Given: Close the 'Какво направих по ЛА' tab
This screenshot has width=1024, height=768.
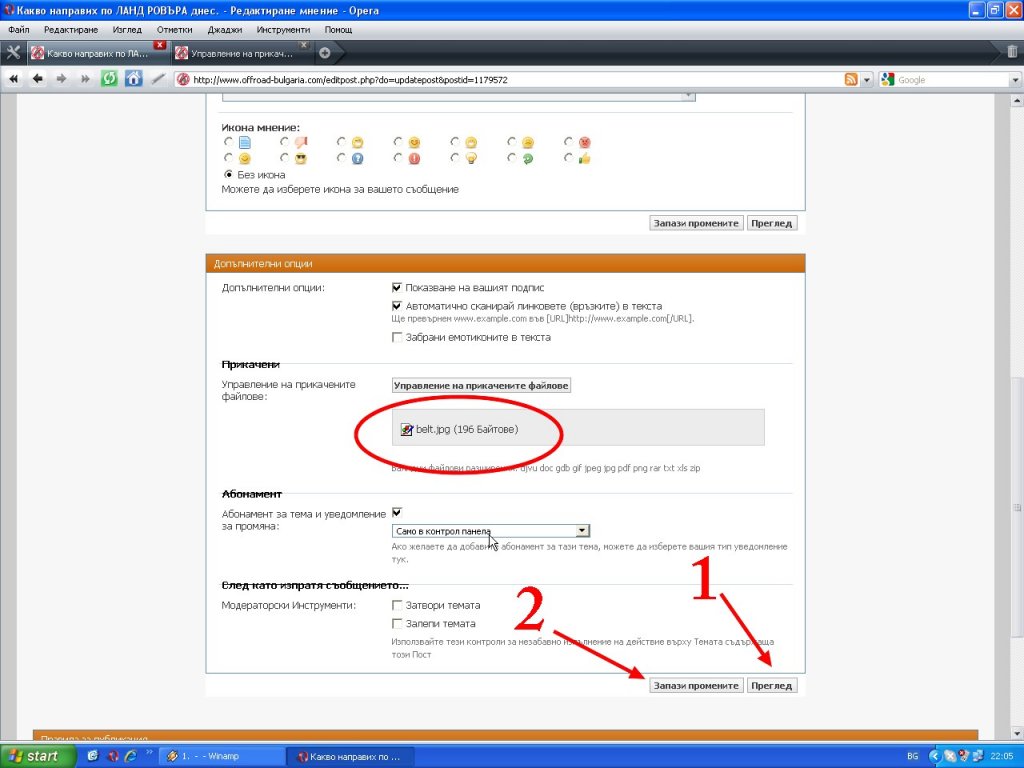Looking at the screenshot, I should click(159, 44).
